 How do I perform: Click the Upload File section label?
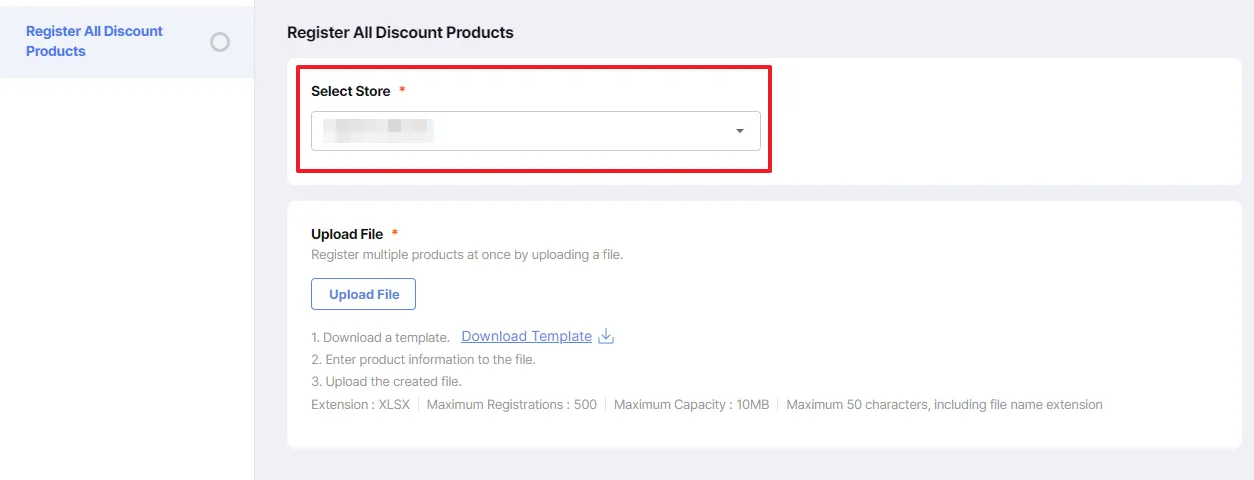point(346,234)
